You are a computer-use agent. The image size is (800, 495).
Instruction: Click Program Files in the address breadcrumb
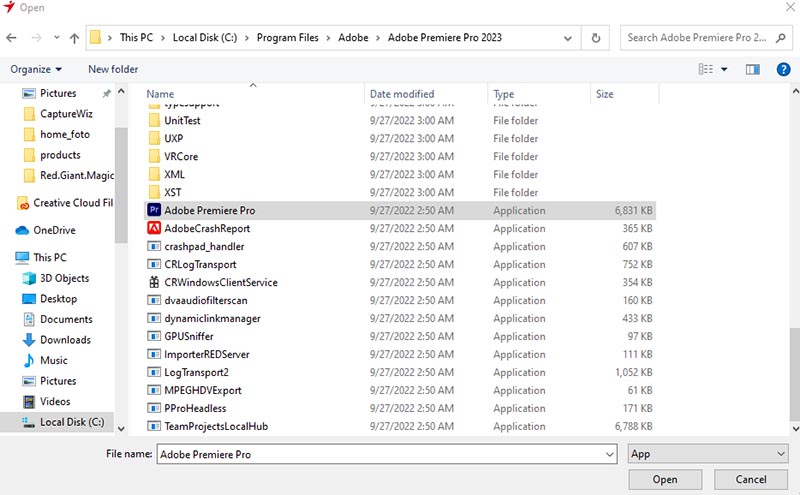[x=287, y=38]
